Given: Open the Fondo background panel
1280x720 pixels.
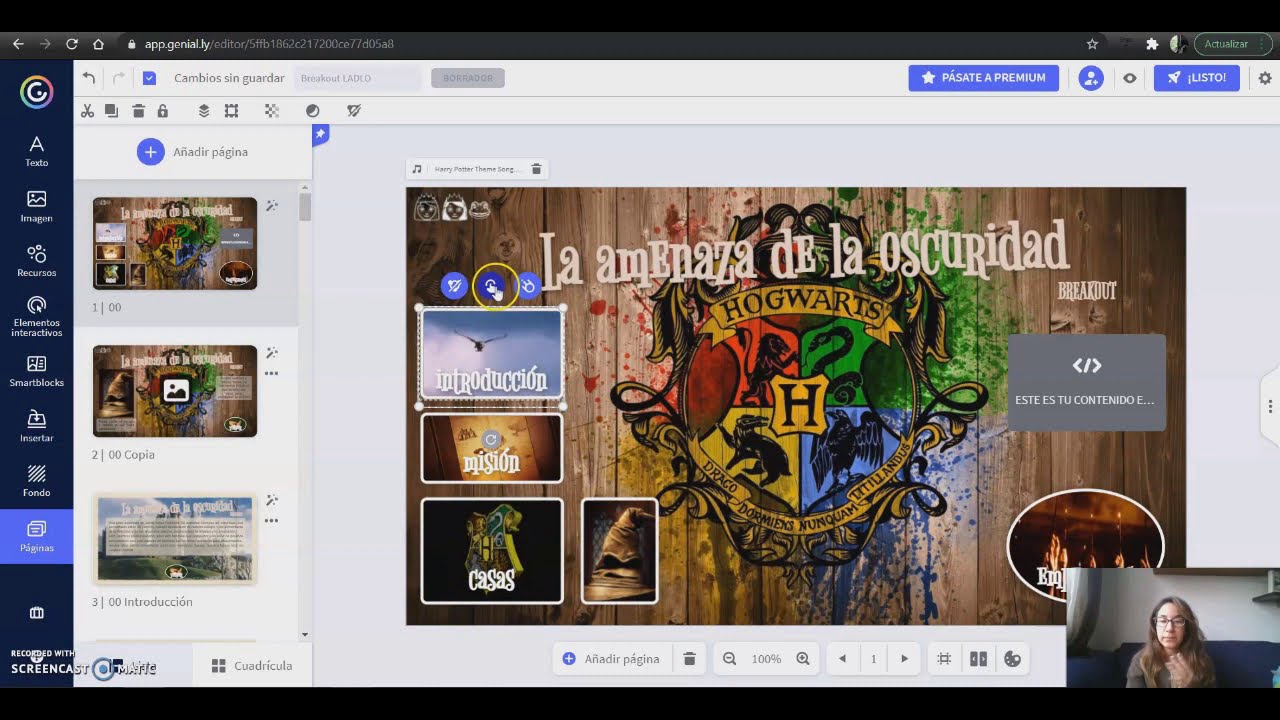Looking at the screenshot, I should click(36, 481).
